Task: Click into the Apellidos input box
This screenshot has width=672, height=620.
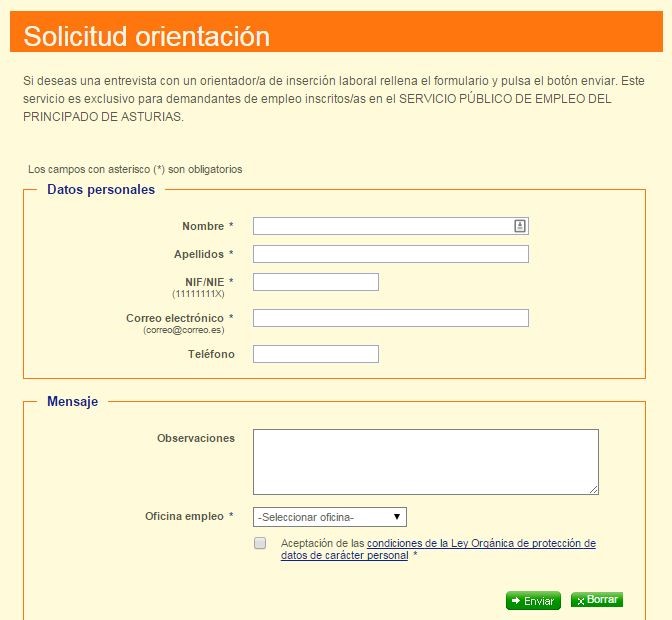Action: click(390, 254)
